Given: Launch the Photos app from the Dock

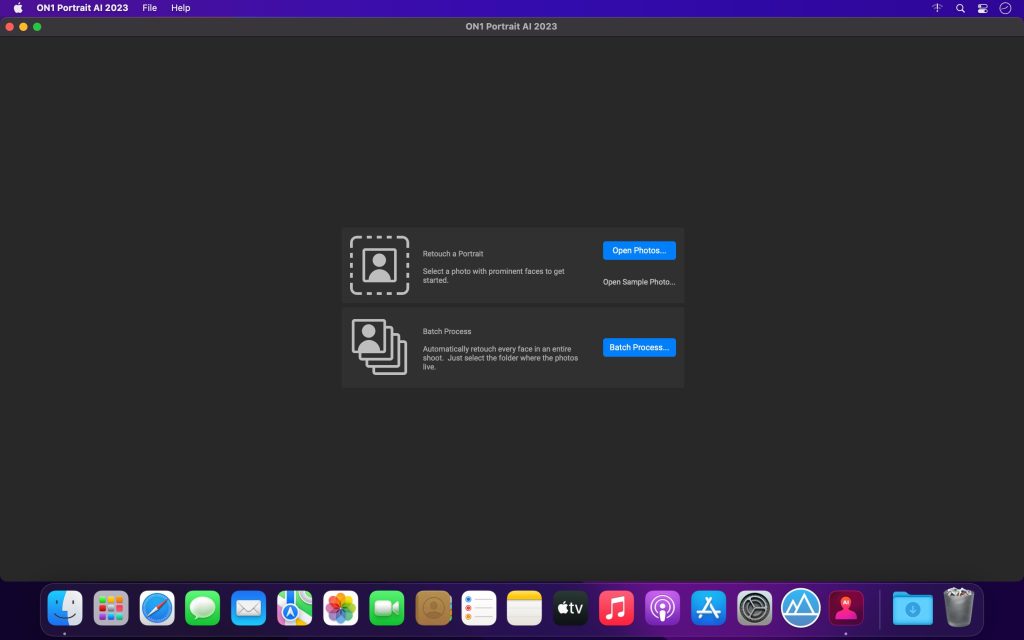Looking at the screenshot, I should pyautogui.click(x=340, y=607).
